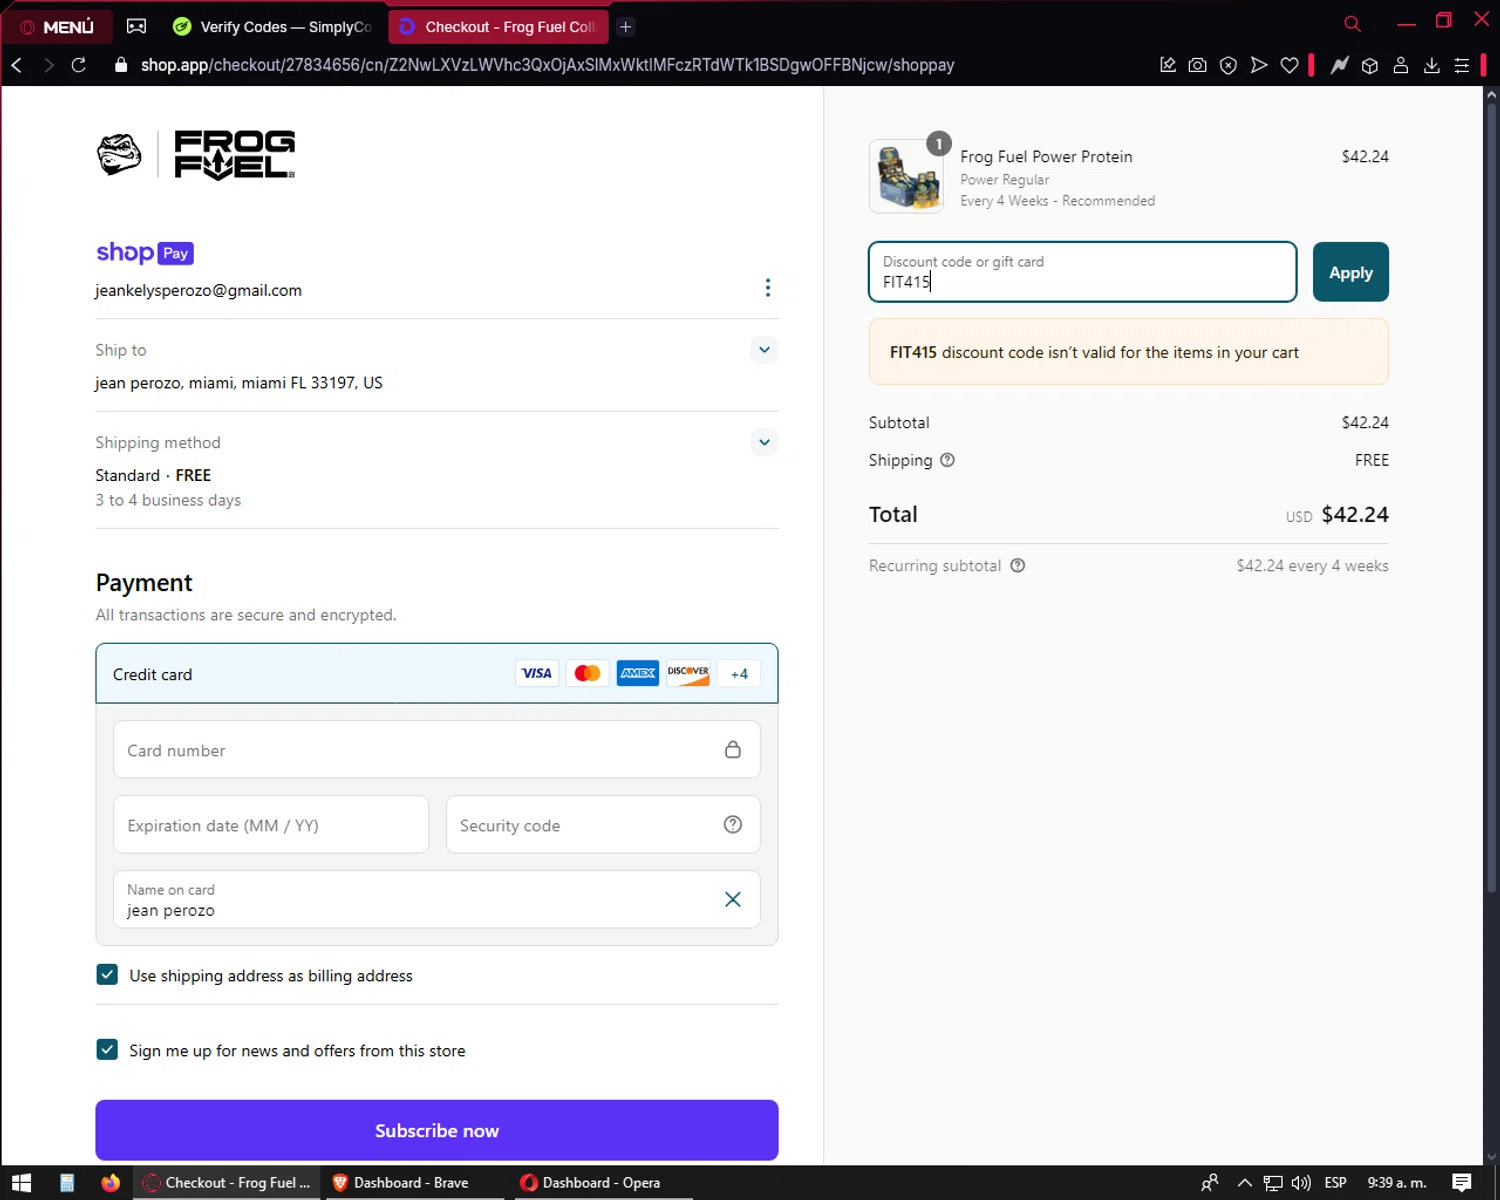This screenshot has height=1200, width=1500.
Task: Open the volume speaker tray icon
Action: pyautogui.click(x=1301, y=1183)
